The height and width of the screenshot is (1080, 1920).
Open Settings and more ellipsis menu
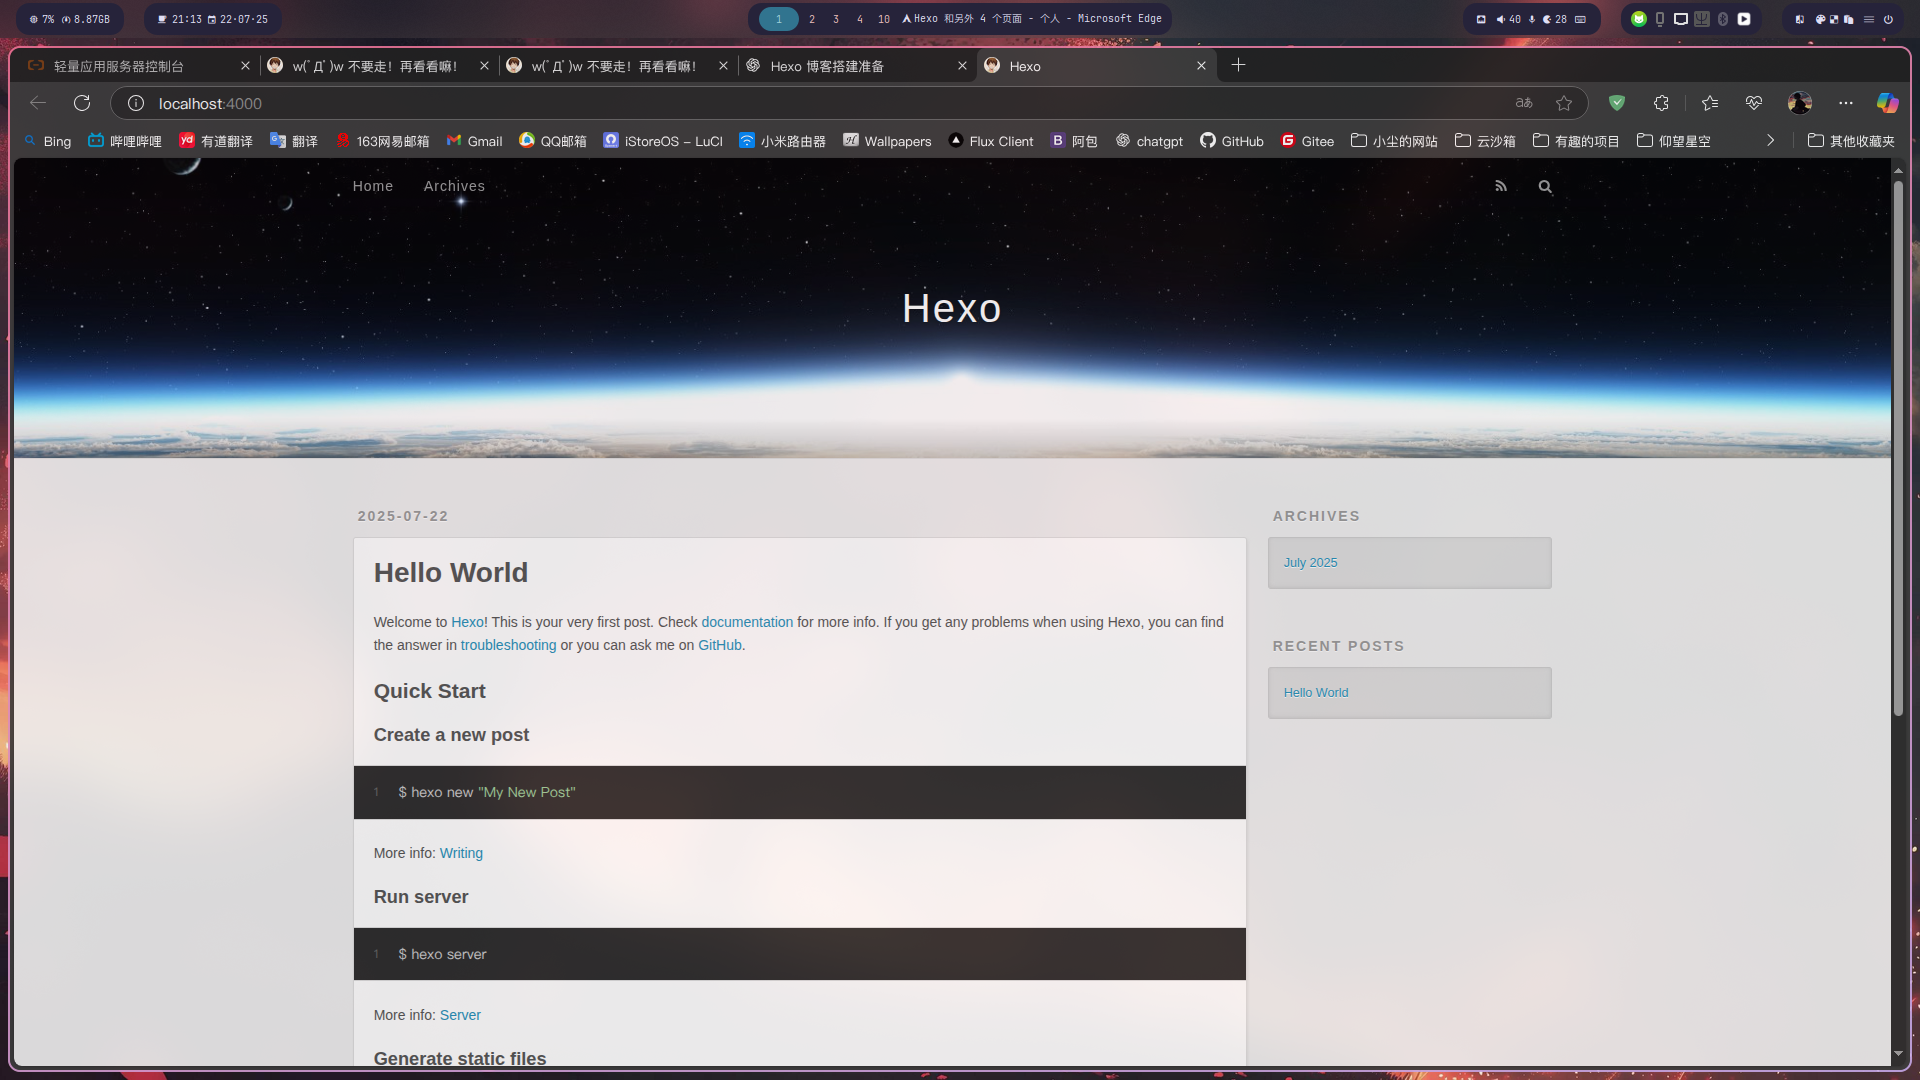click(1846, 103)
